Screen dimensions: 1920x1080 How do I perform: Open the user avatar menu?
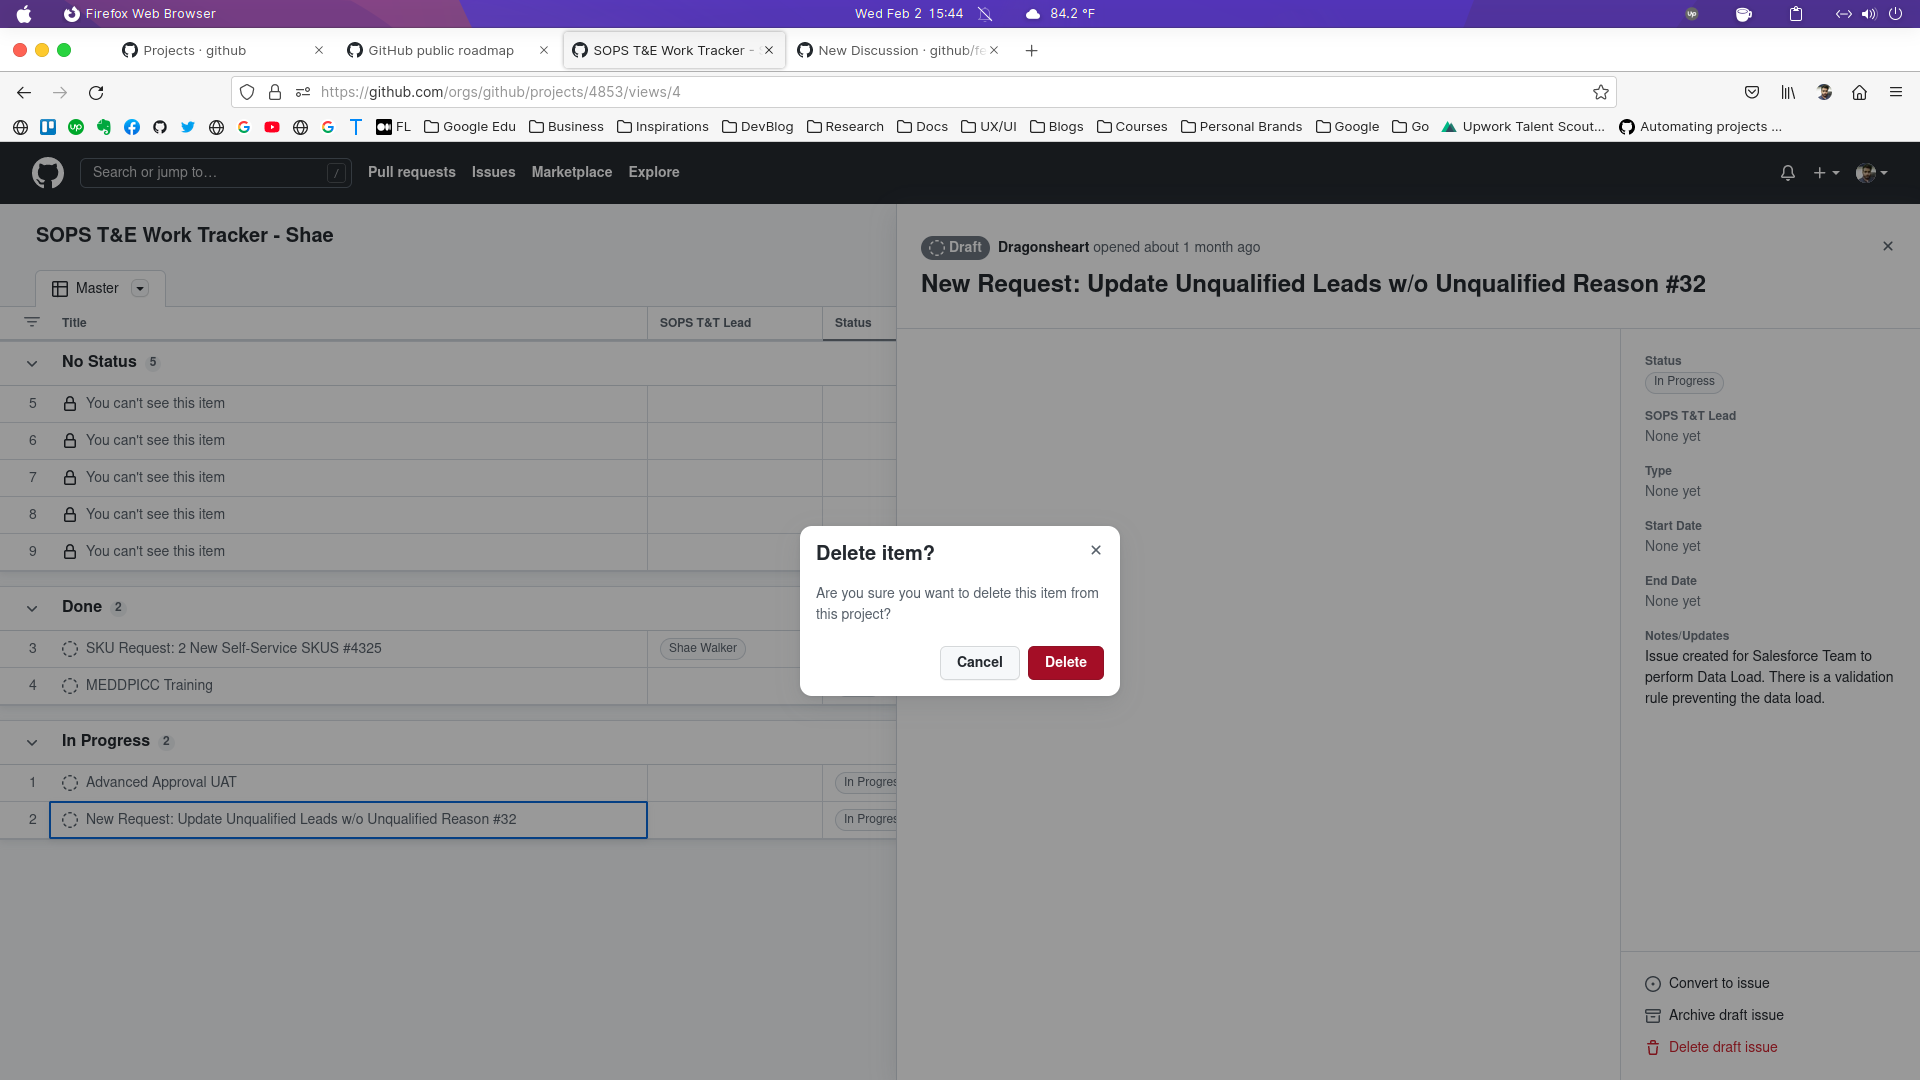(1871, 173)
